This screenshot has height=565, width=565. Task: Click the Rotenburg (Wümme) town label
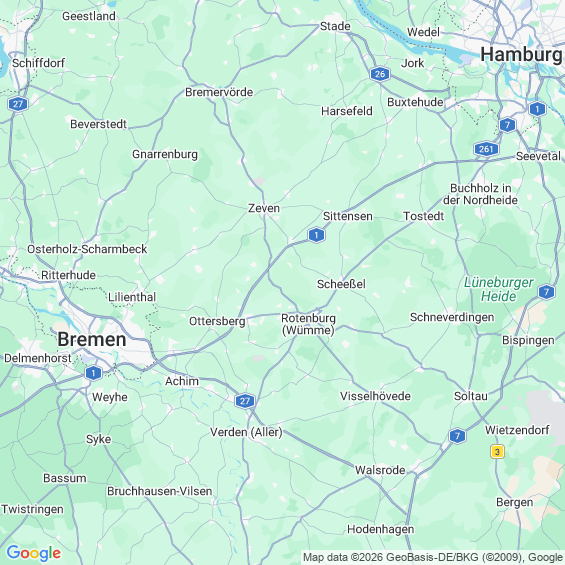point(308,324)
